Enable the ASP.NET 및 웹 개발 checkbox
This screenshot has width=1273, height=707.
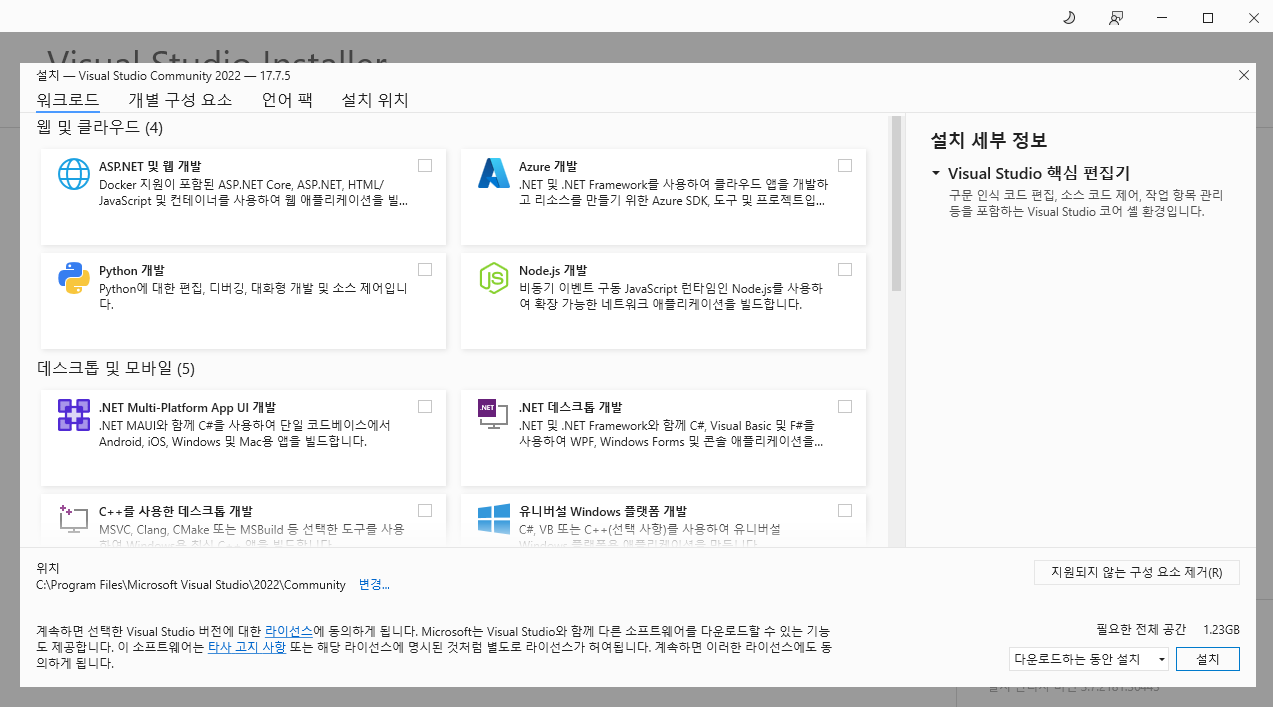[x=425, y=165]
